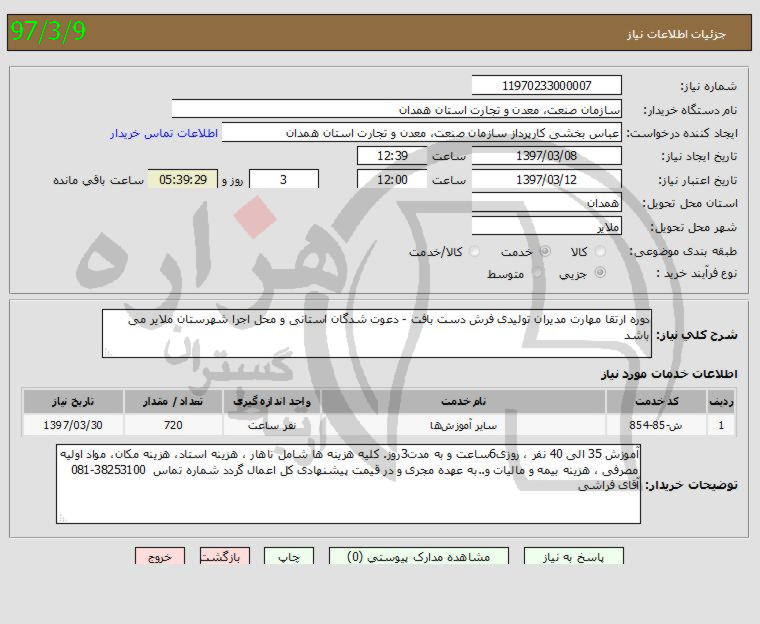Image resolution: width=760 pixels, height=624 pixels.
Task: Click creation time field 12:39
Action: (392, 156)
